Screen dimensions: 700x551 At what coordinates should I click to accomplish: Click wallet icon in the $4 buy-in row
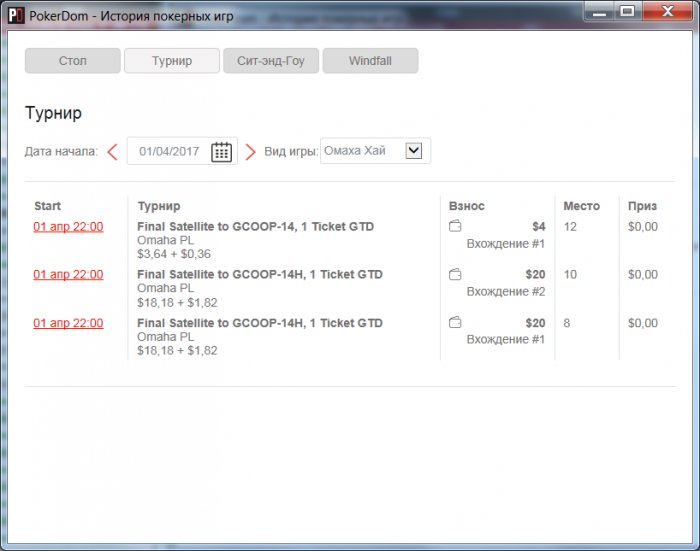(455, 226)
